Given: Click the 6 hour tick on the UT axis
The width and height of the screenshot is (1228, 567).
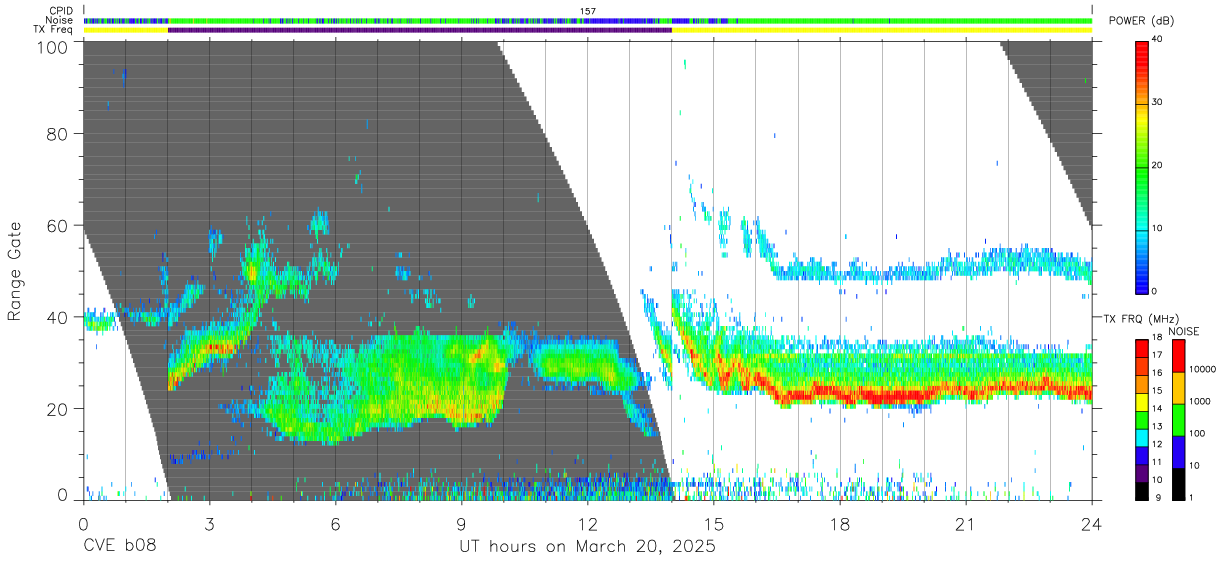Looking at the screenshot, I should point(335,524).
